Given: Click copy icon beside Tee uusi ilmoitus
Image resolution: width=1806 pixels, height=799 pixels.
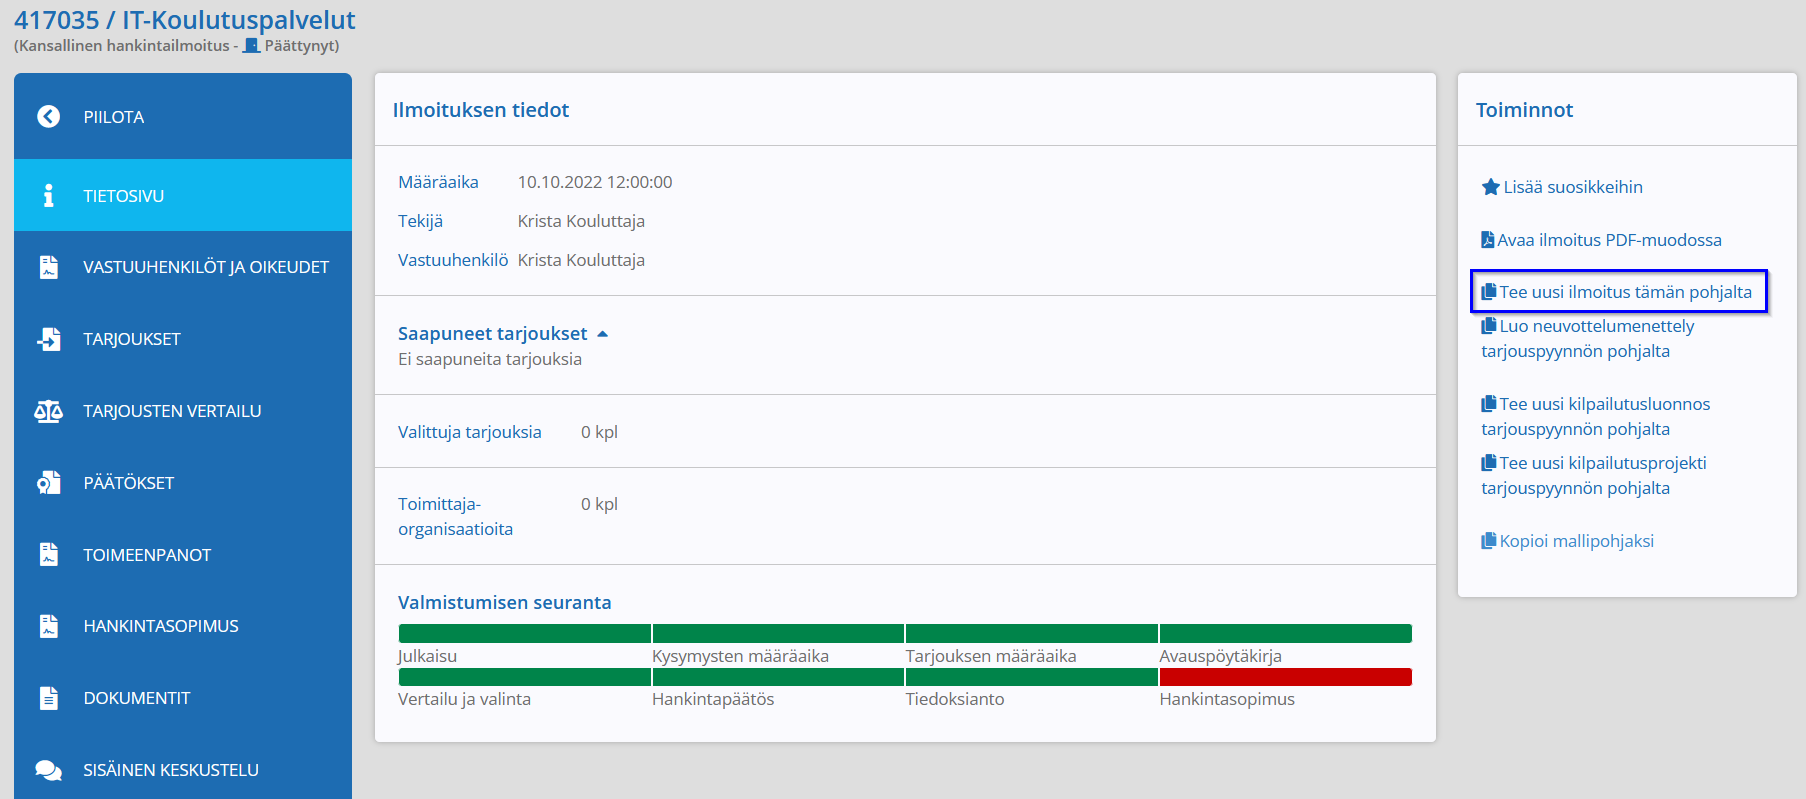Looking at the screenshot, I should point(1489,292).
